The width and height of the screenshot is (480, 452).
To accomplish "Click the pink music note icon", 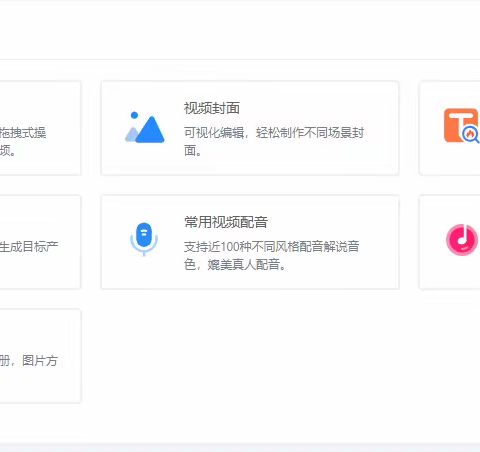I will [462, 240].
